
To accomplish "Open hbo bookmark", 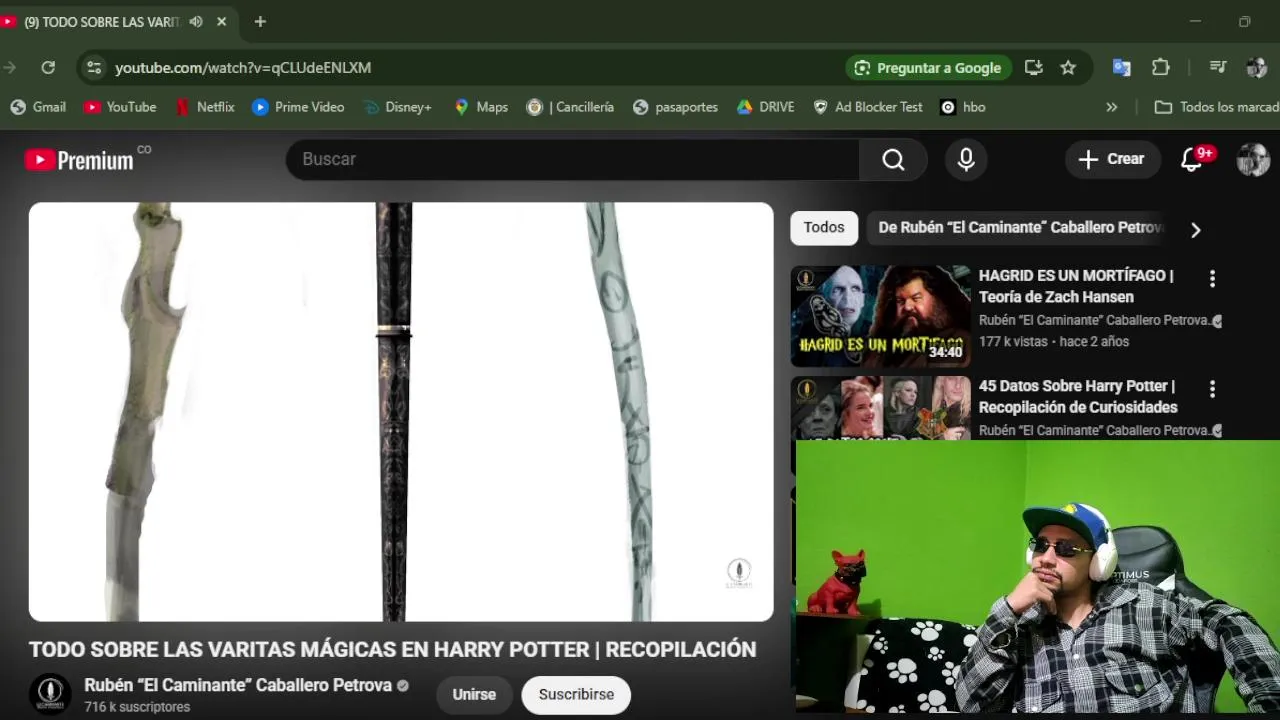I will coord(963,107).
